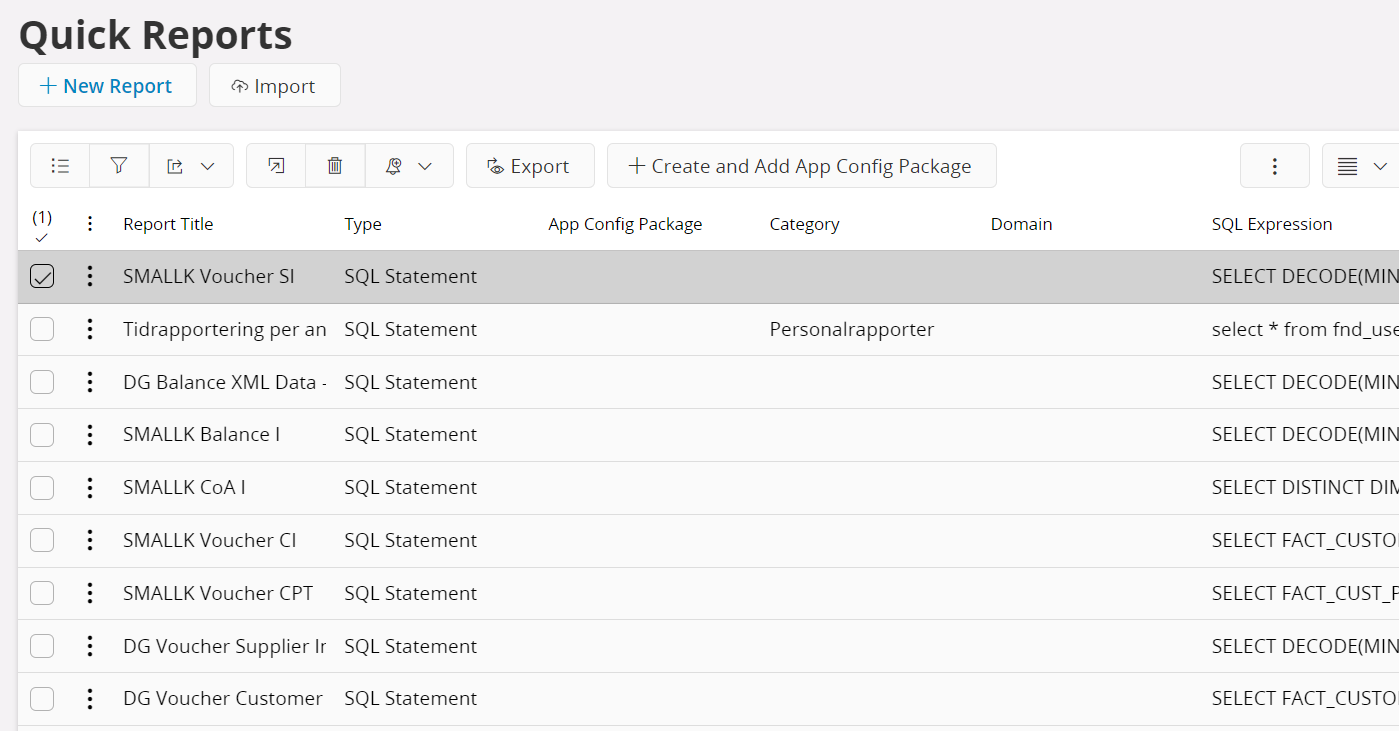Sort by the Report Title column header
Screen dimensions: 1399x731
[x=167, y=223]
